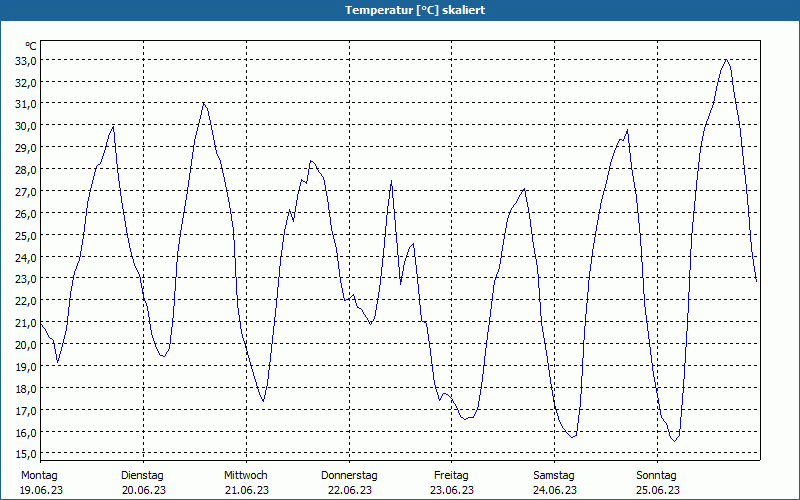Click the 33 °C peak on Sunday's curve
Screen dimensions: 800x500
tap(726, 60)
